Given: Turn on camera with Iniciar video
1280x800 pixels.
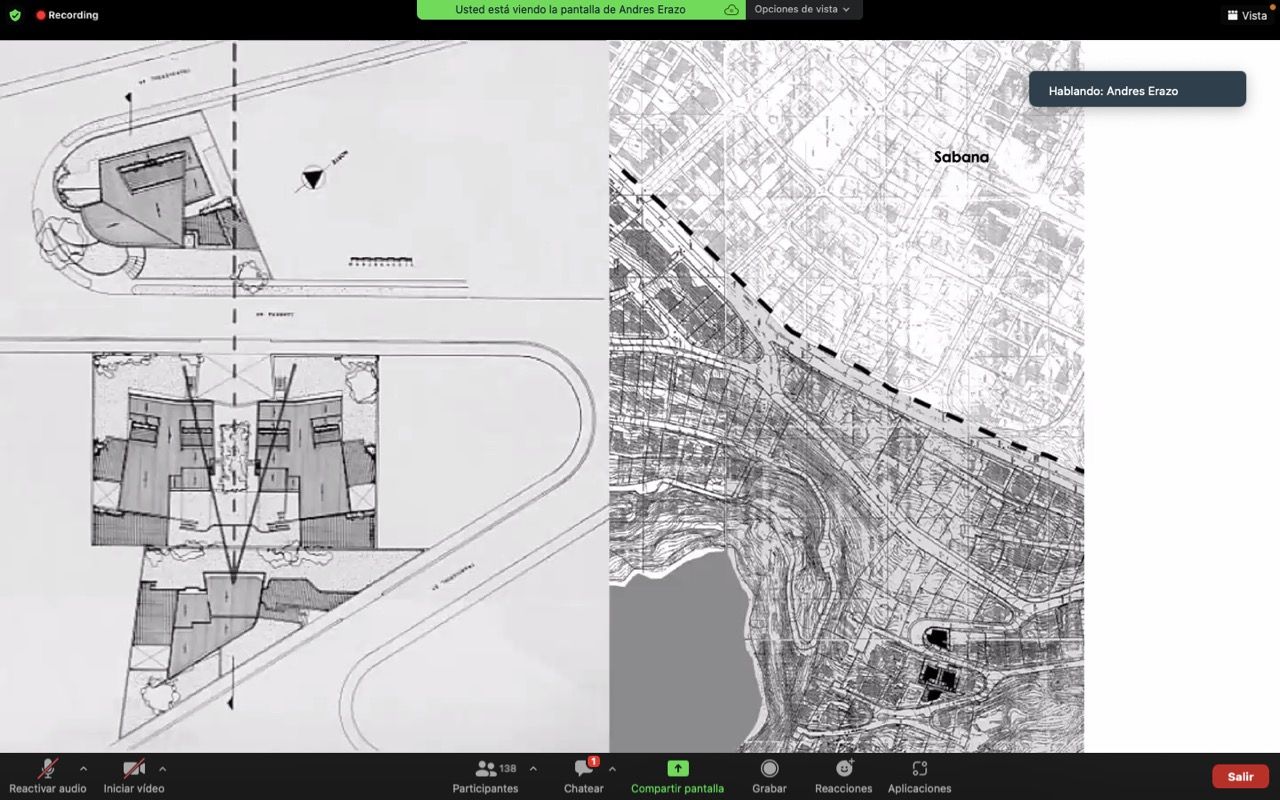Looking at the screenshot, I should tap(134, 775).
